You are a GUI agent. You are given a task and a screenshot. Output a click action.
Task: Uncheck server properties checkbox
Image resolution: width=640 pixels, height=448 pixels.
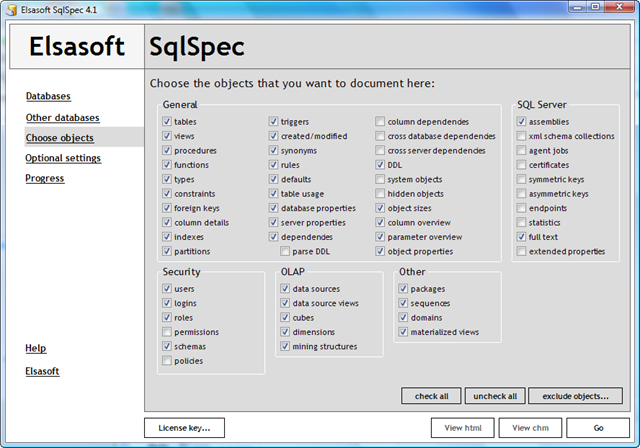(273, 222)
